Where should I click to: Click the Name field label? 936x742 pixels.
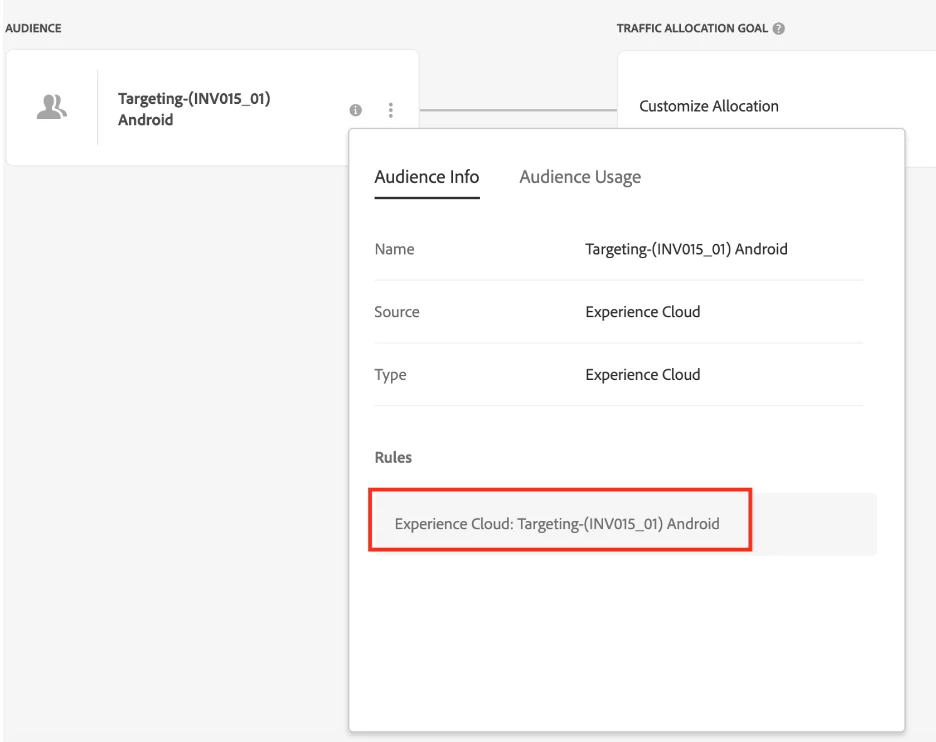point(394,249)
